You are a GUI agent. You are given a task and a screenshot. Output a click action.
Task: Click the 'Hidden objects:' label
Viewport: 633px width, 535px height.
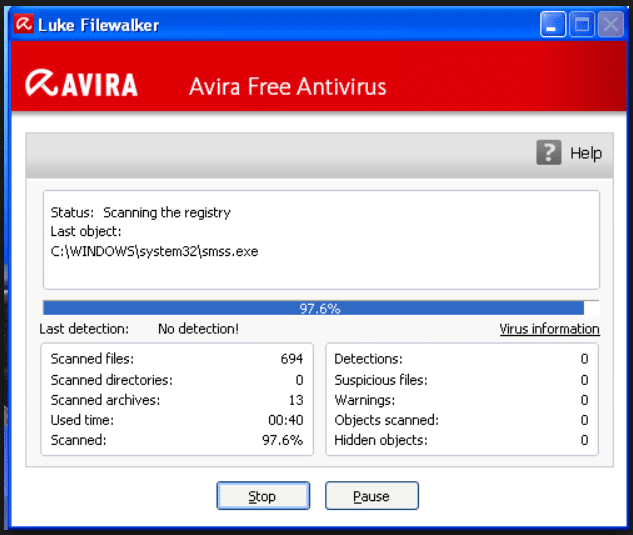click(x=381, y=440)
